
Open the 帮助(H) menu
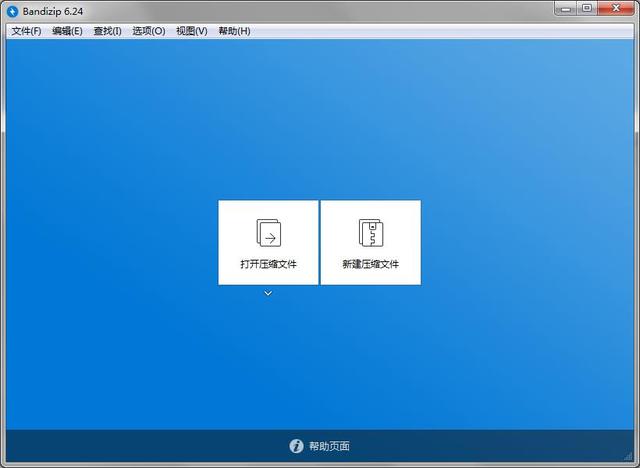point(234,31)
